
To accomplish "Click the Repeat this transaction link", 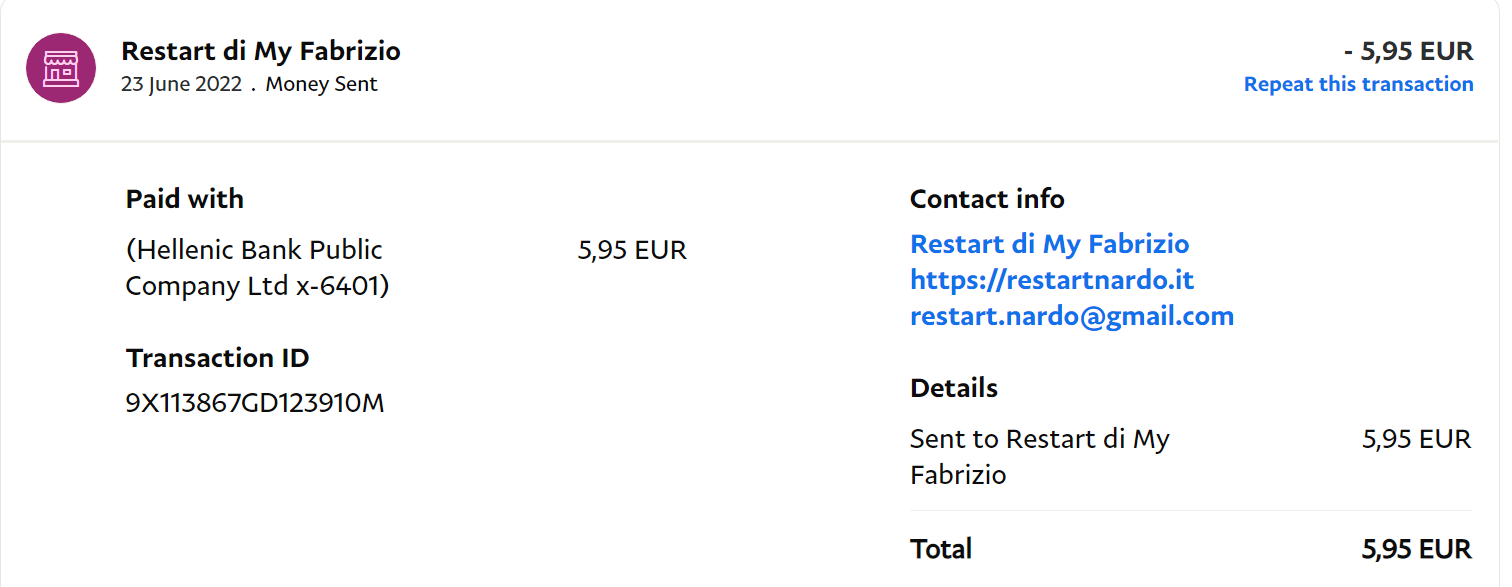I will click(x=1358, y=84).
